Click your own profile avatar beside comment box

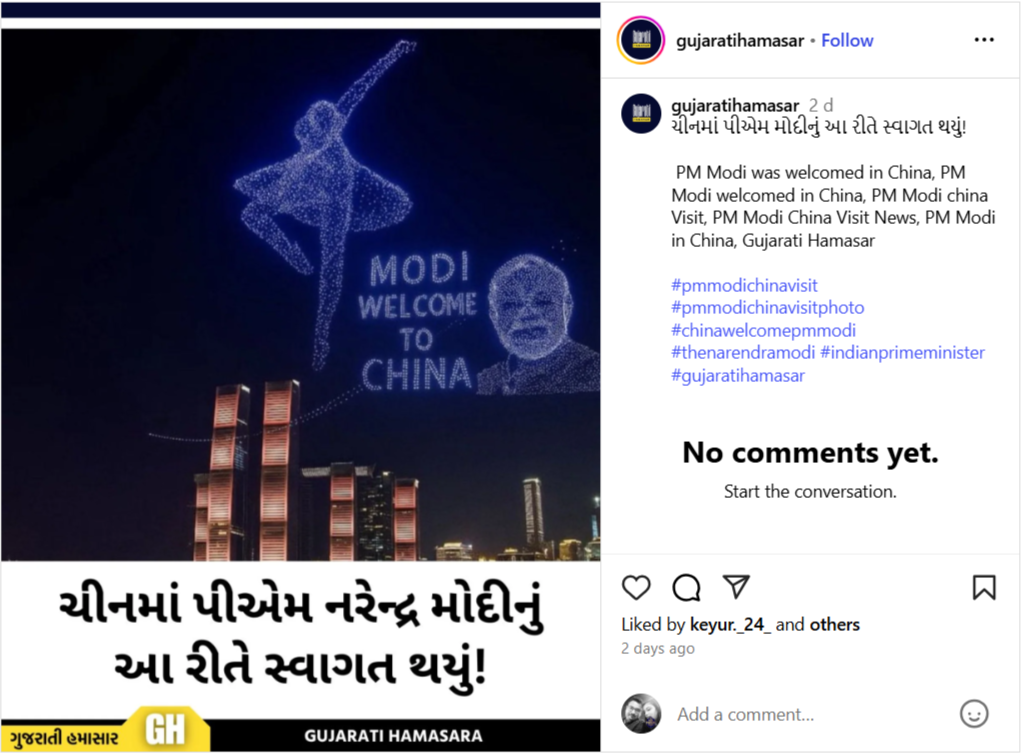[641, 713]
